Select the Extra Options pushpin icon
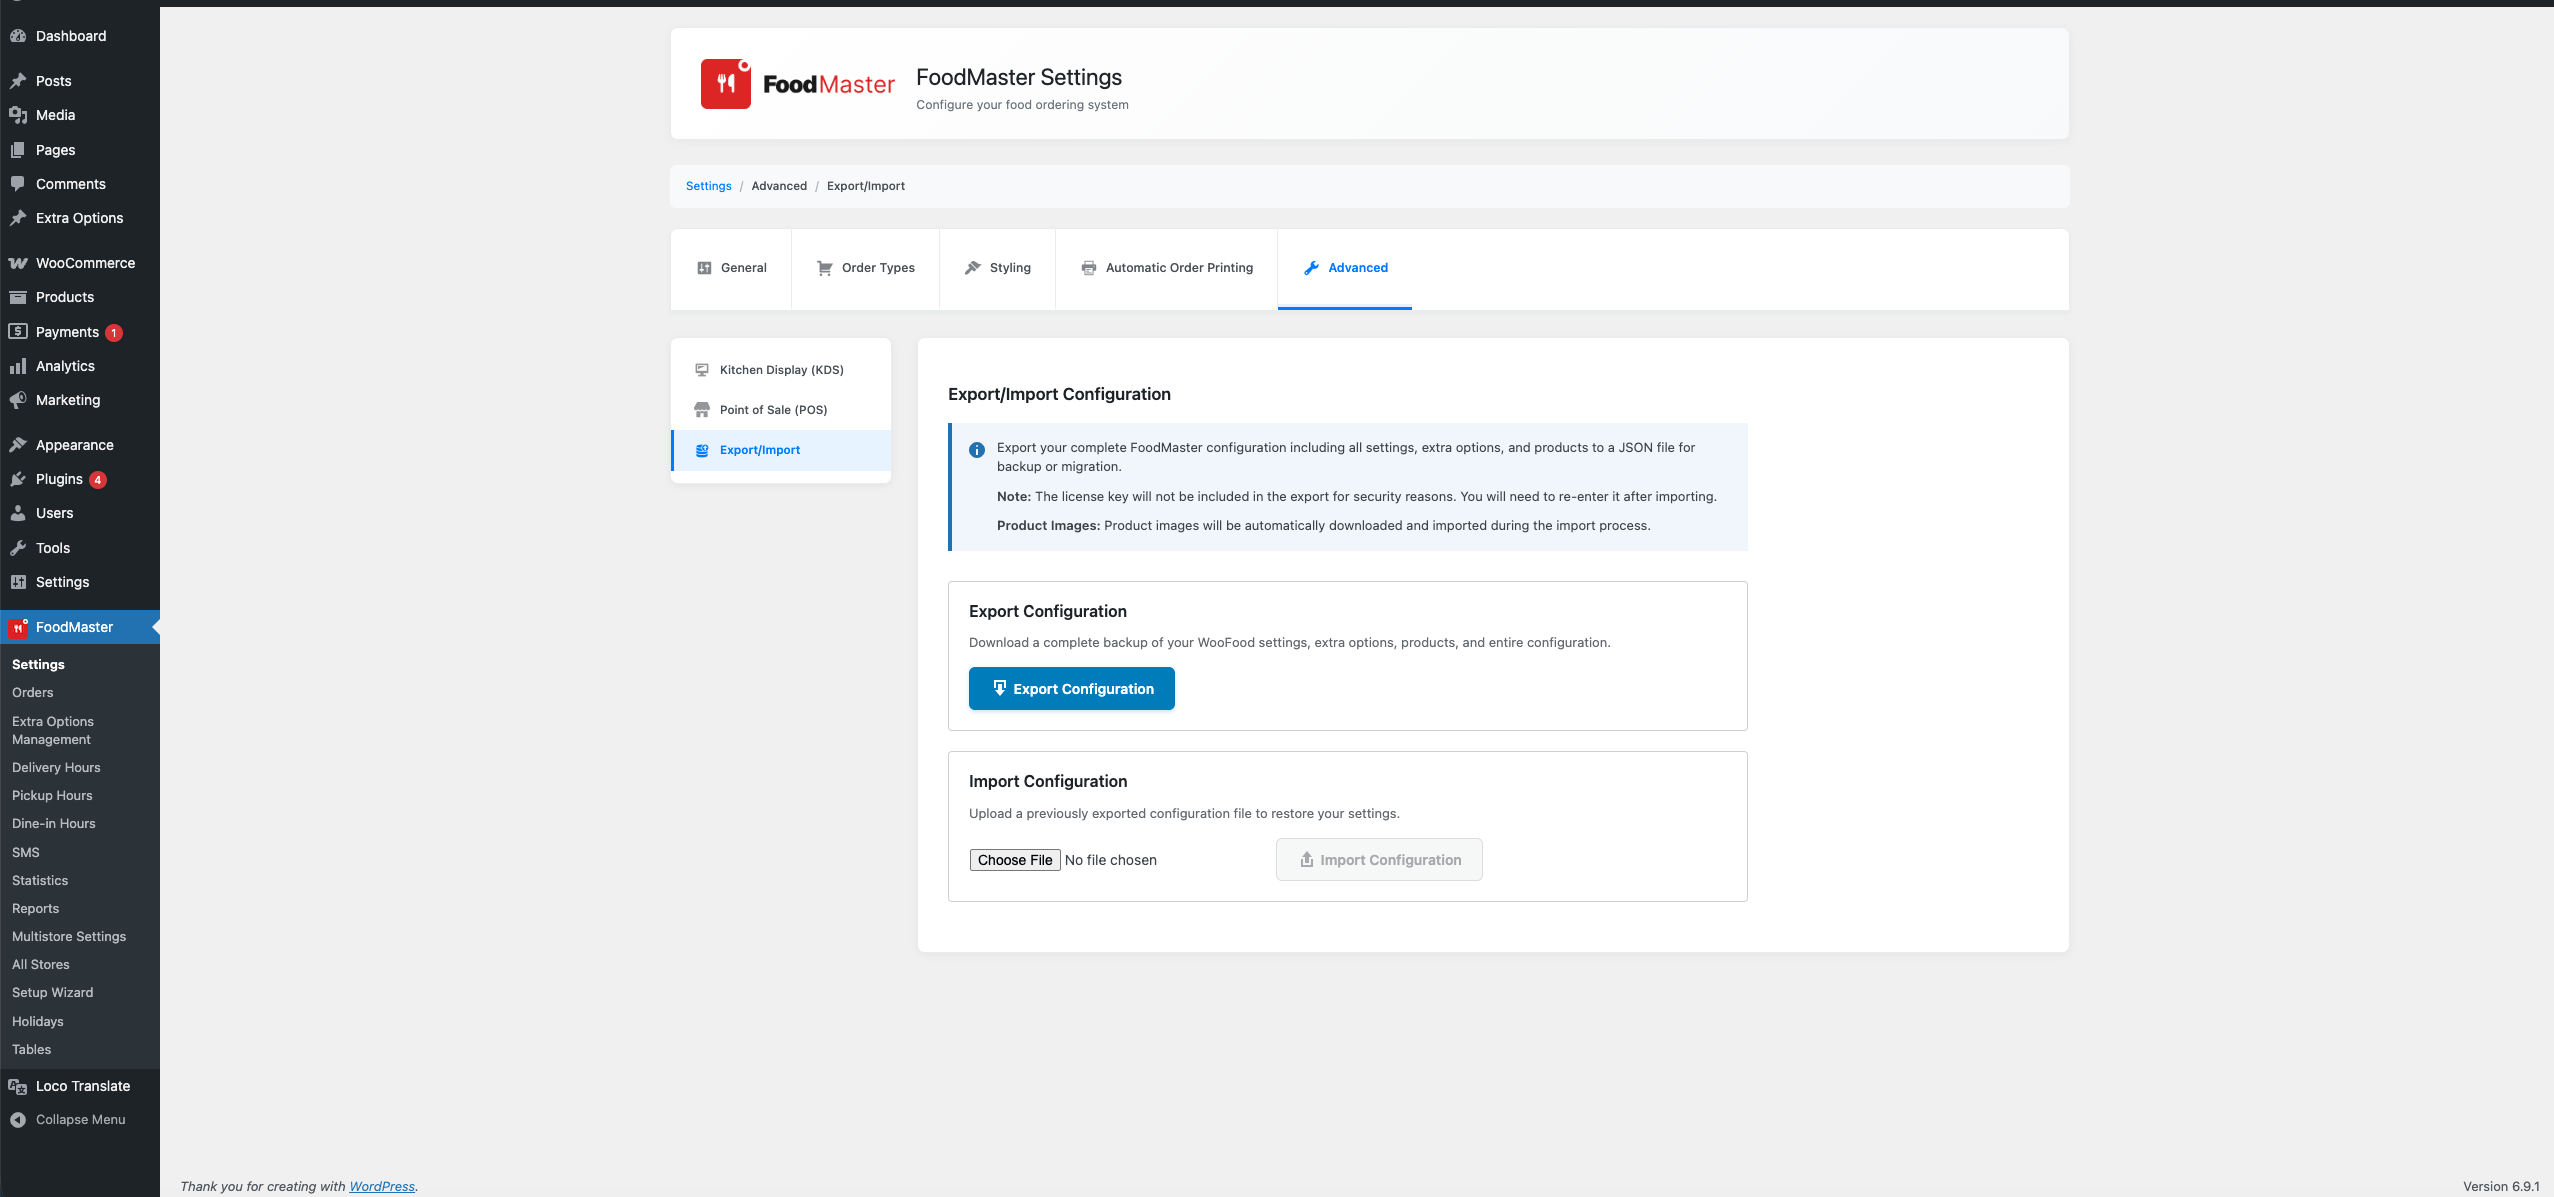 pyautogui.click(x=20, y=218)
